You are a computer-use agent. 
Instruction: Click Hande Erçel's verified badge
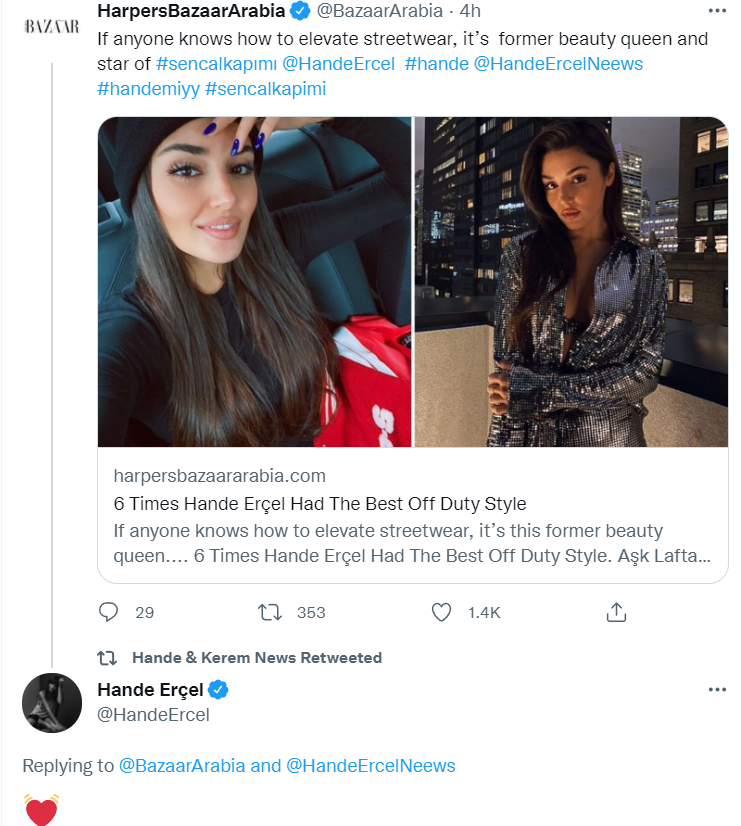click(218, 689)
